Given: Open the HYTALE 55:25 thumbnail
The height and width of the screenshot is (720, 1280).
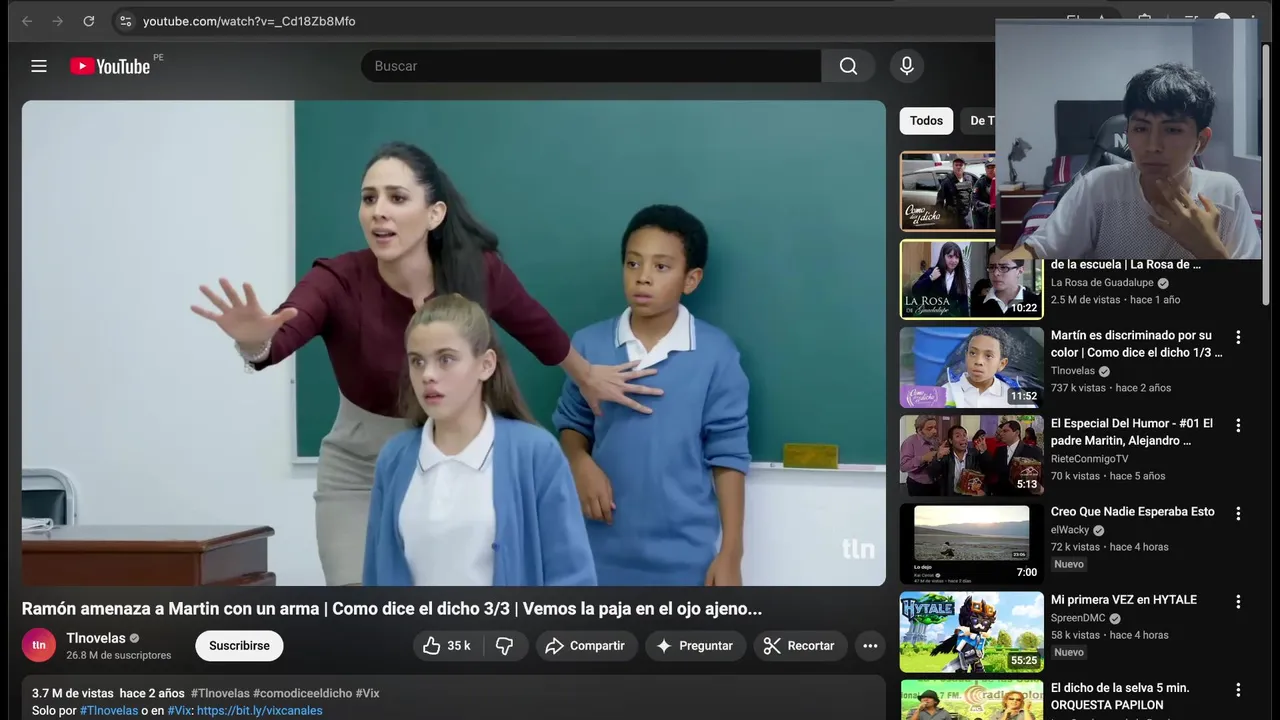Looking at the screenshot, I should (x=971, y=632).
